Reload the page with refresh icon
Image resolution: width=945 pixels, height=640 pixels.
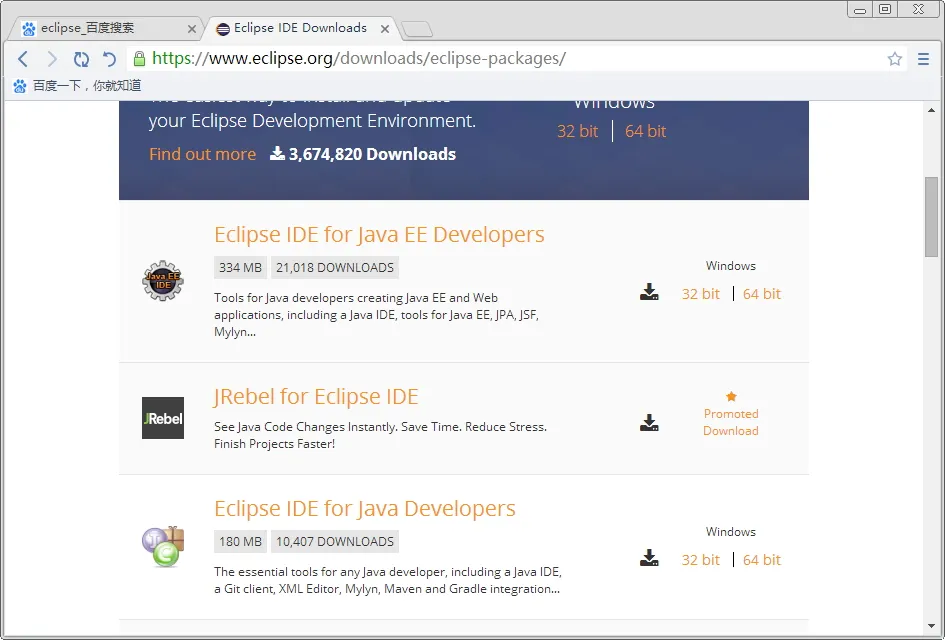click(81, 59)
